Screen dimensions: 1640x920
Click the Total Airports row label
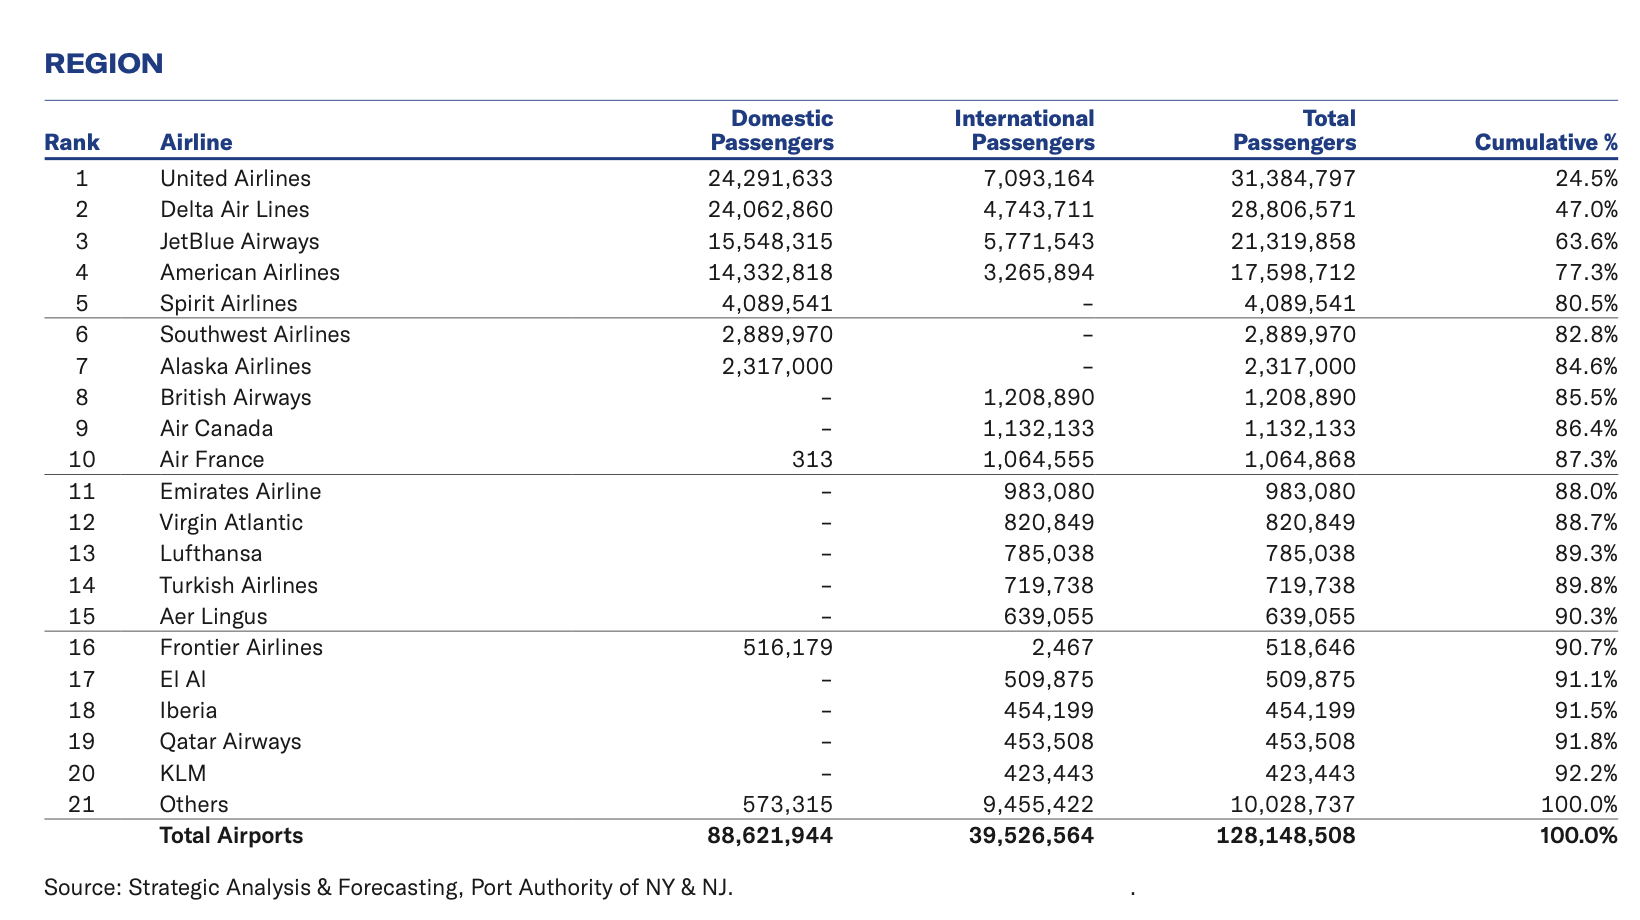pos(231,836)
